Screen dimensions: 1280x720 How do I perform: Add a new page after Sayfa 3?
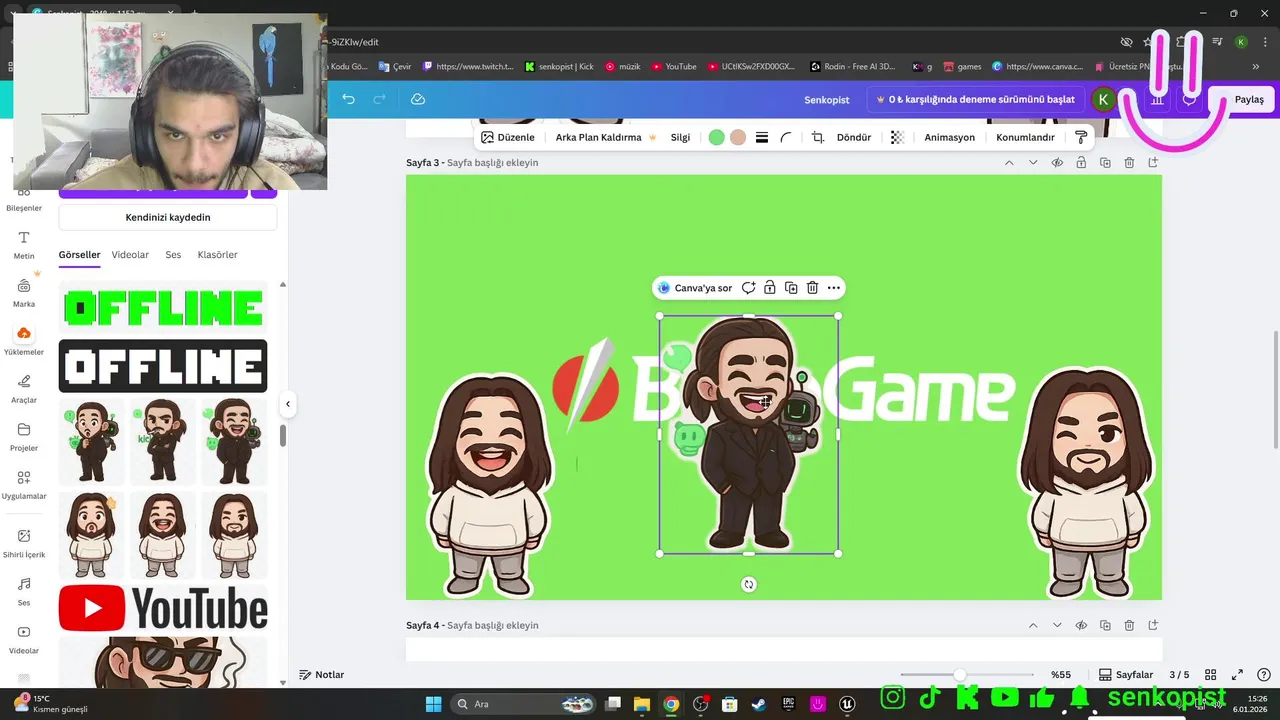point(1153,163)
